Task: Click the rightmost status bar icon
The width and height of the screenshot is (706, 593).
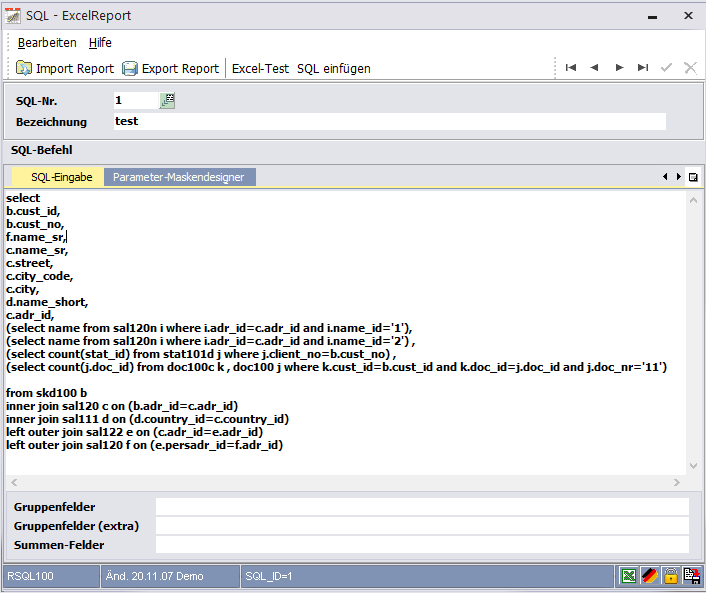Action: click(x=692, y=576)
